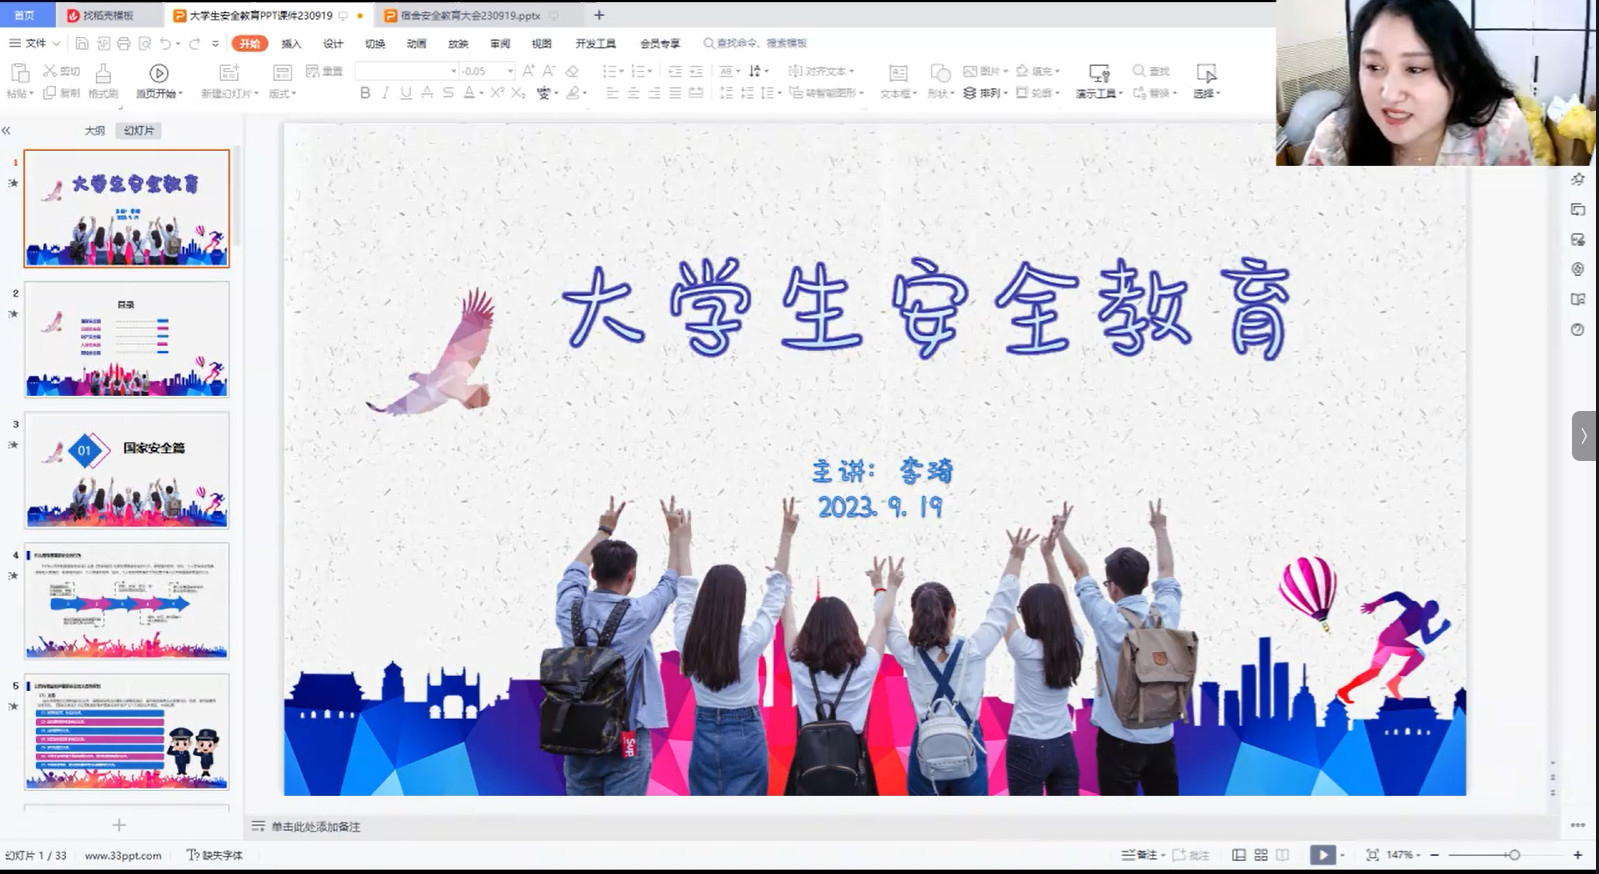Open the 插入 (Insert) ribbon tab

coord(291,43)
